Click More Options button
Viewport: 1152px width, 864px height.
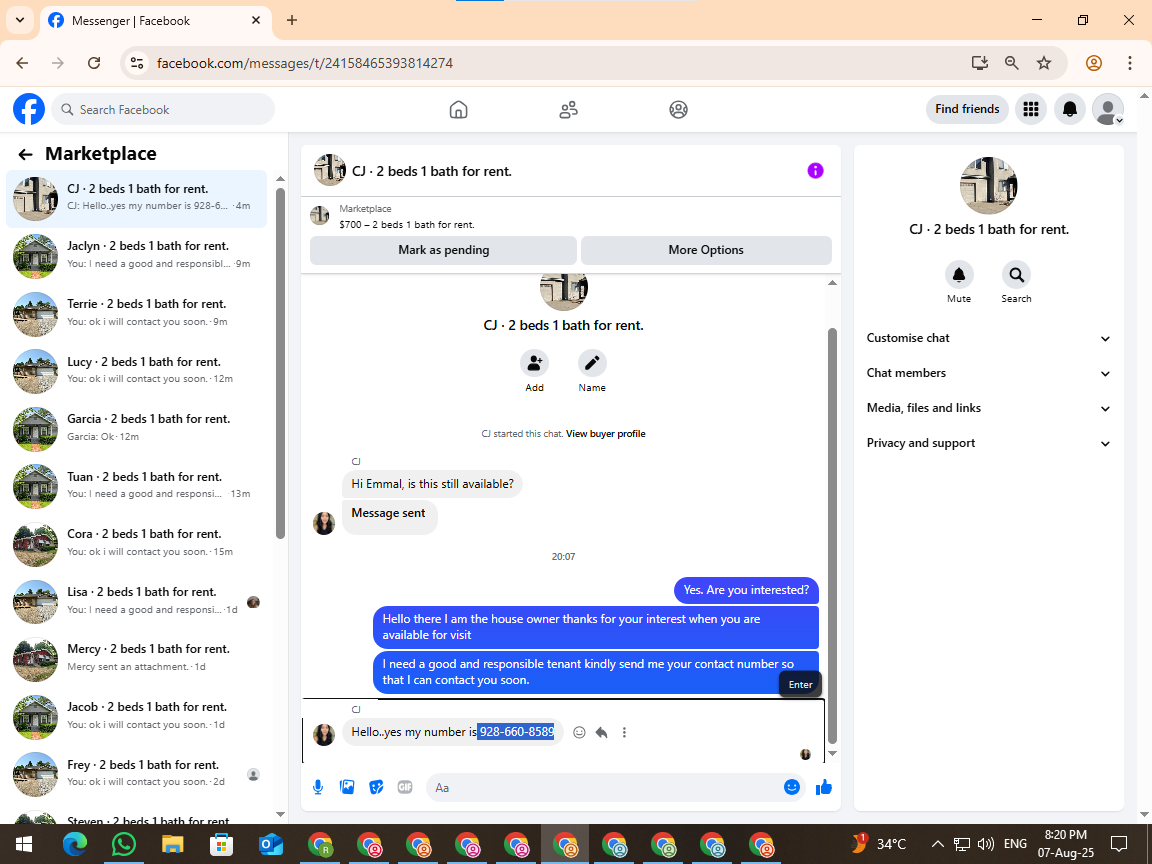706,250
